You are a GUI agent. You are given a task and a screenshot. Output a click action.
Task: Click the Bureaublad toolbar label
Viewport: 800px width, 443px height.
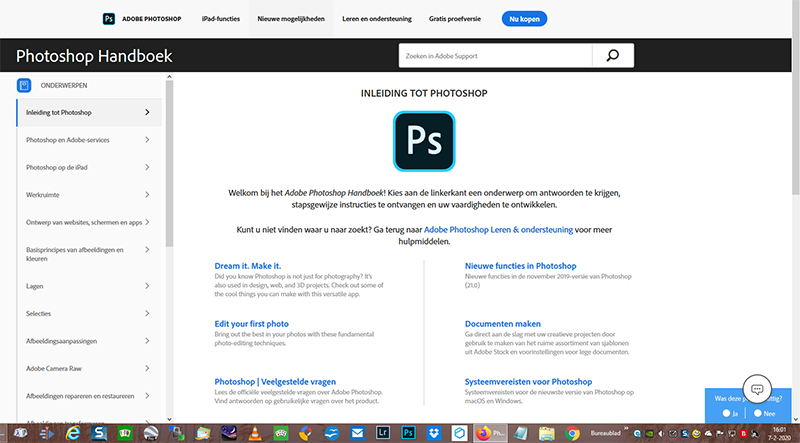606,433
